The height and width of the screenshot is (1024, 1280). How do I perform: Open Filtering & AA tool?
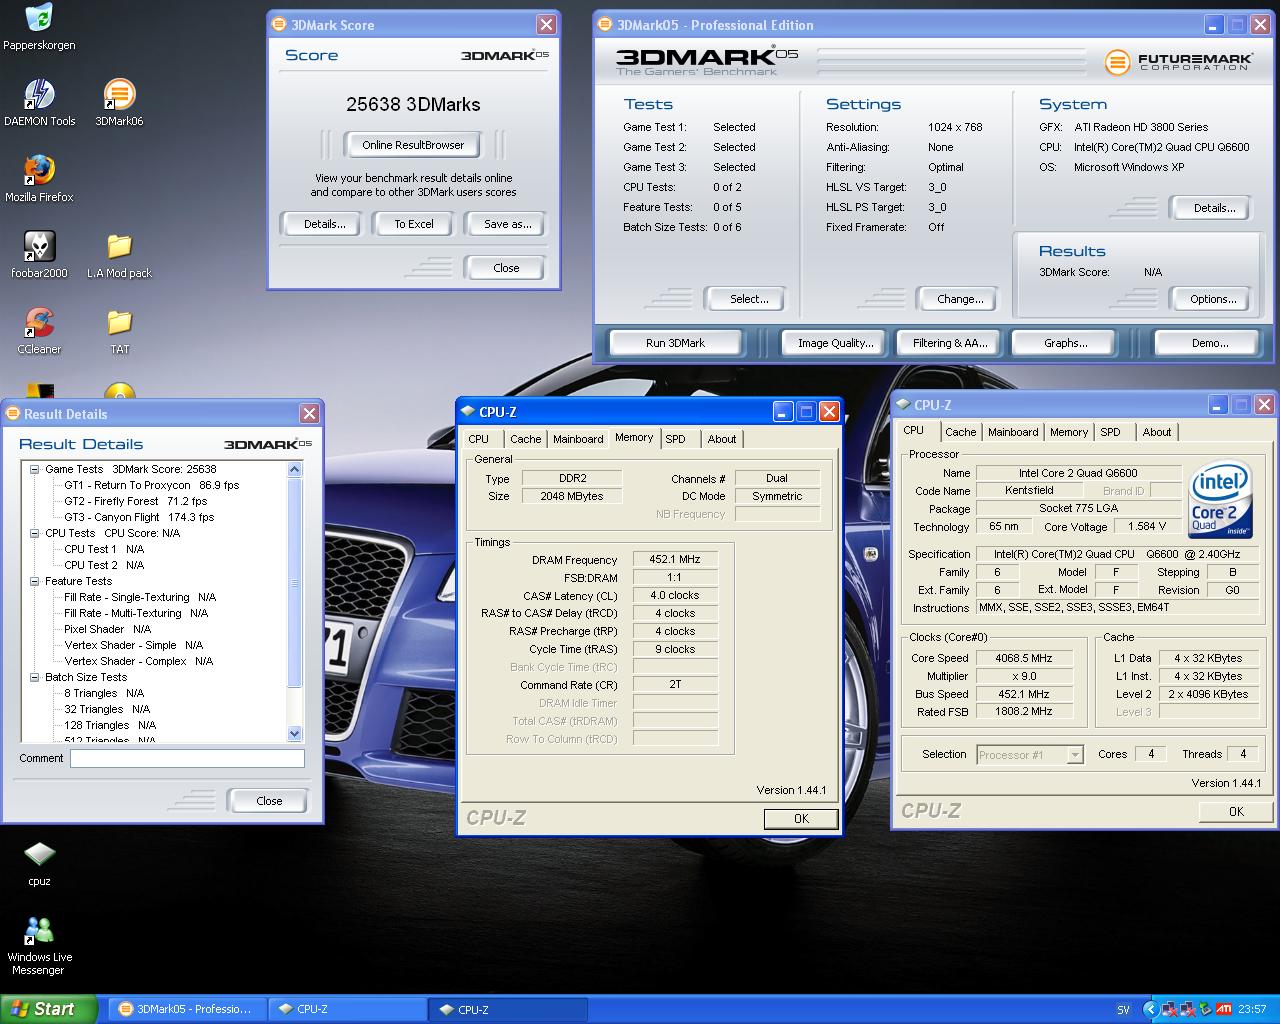point(950,343)
